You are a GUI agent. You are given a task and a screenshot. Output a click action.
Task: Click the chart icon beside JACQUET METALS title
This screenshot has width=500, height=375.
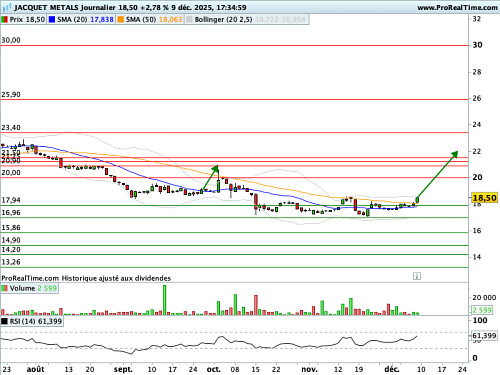[x=7, y=7]
